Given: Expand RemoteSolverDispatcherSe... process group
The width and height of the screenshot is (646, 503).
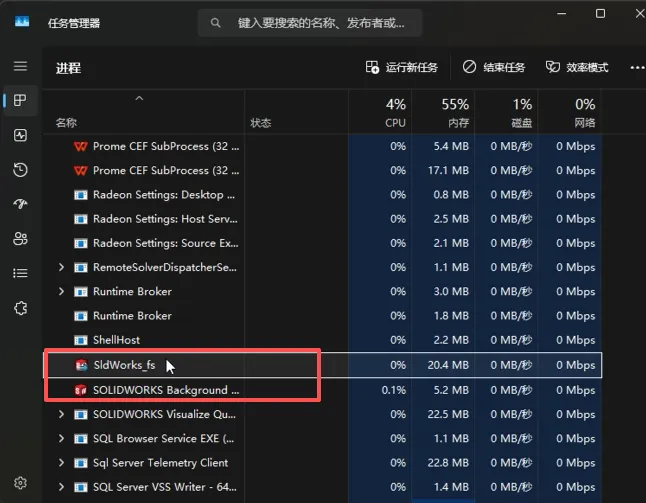Looking at the screenshot, I should pos(61,267).
